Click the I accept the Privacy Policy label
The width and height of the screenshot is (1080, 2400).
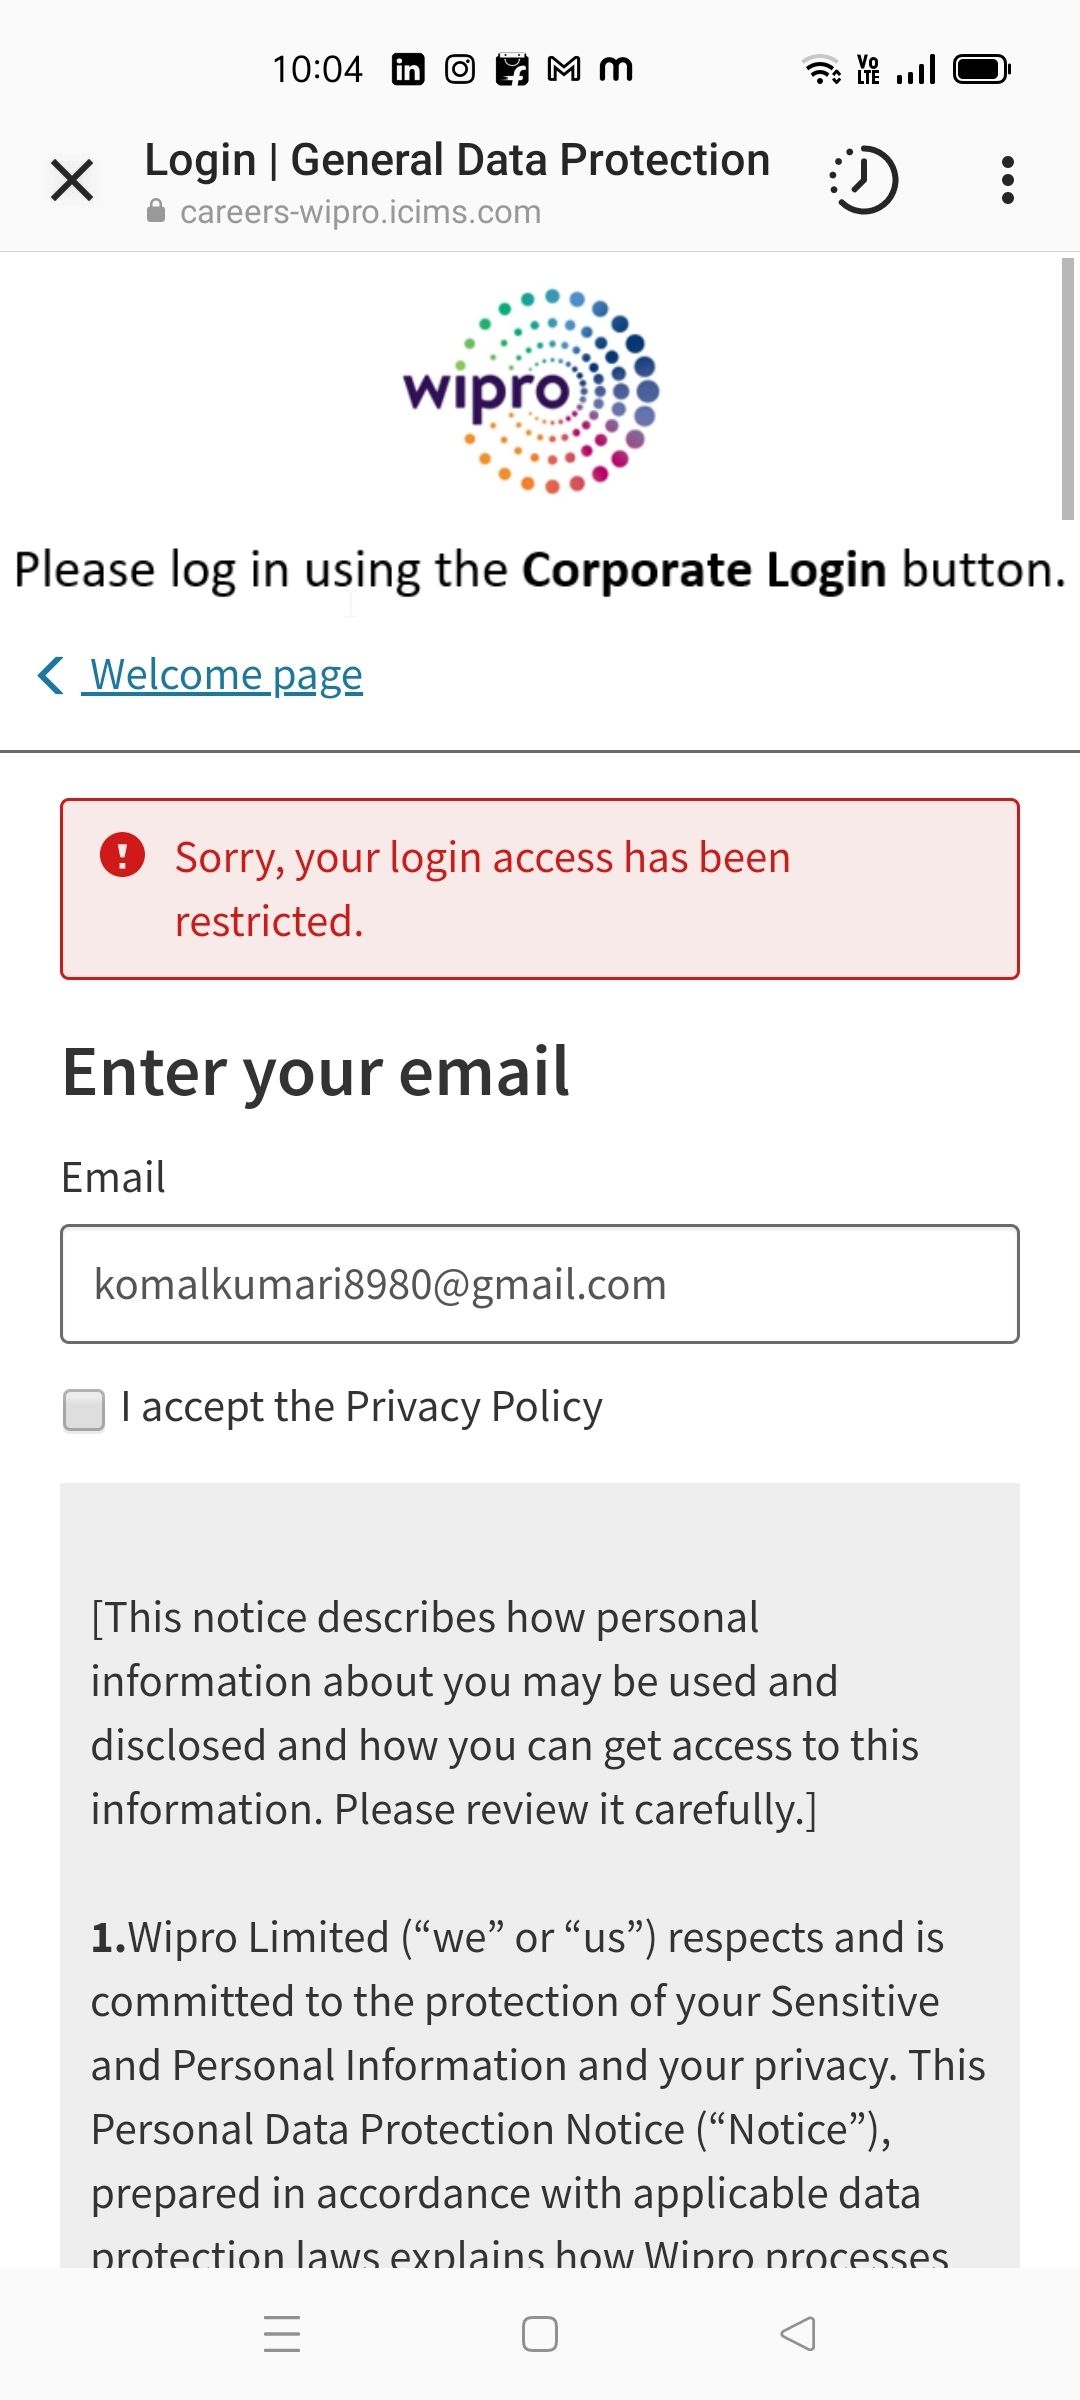pyautogui.click(x=362, y=1407)
